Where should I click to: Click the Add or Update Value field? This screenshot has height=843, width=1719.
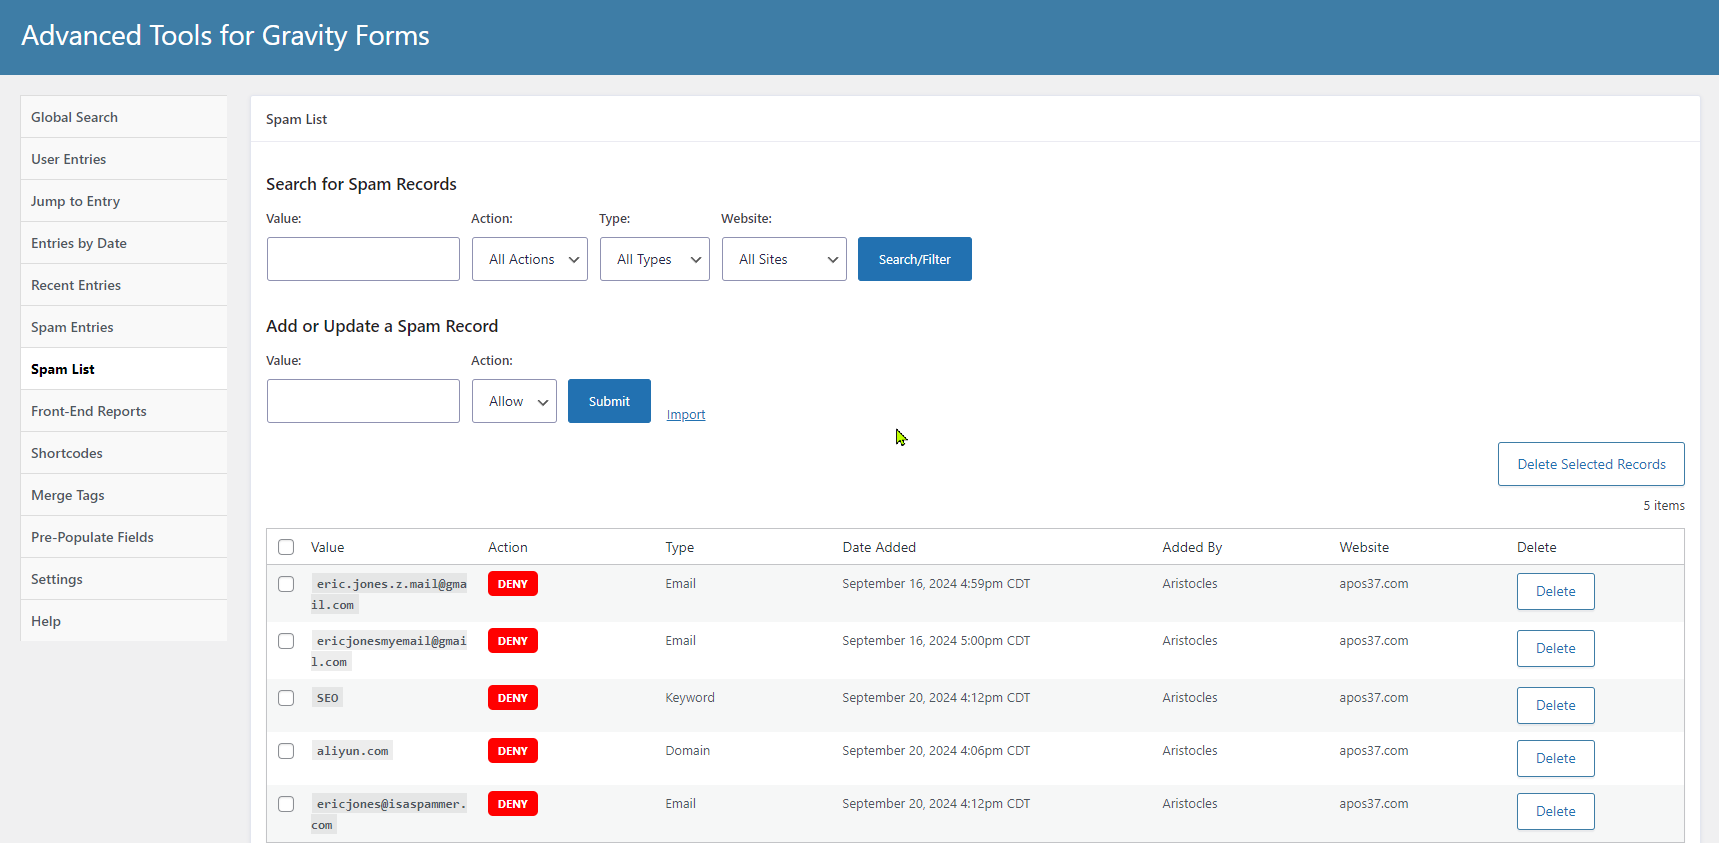363,401
